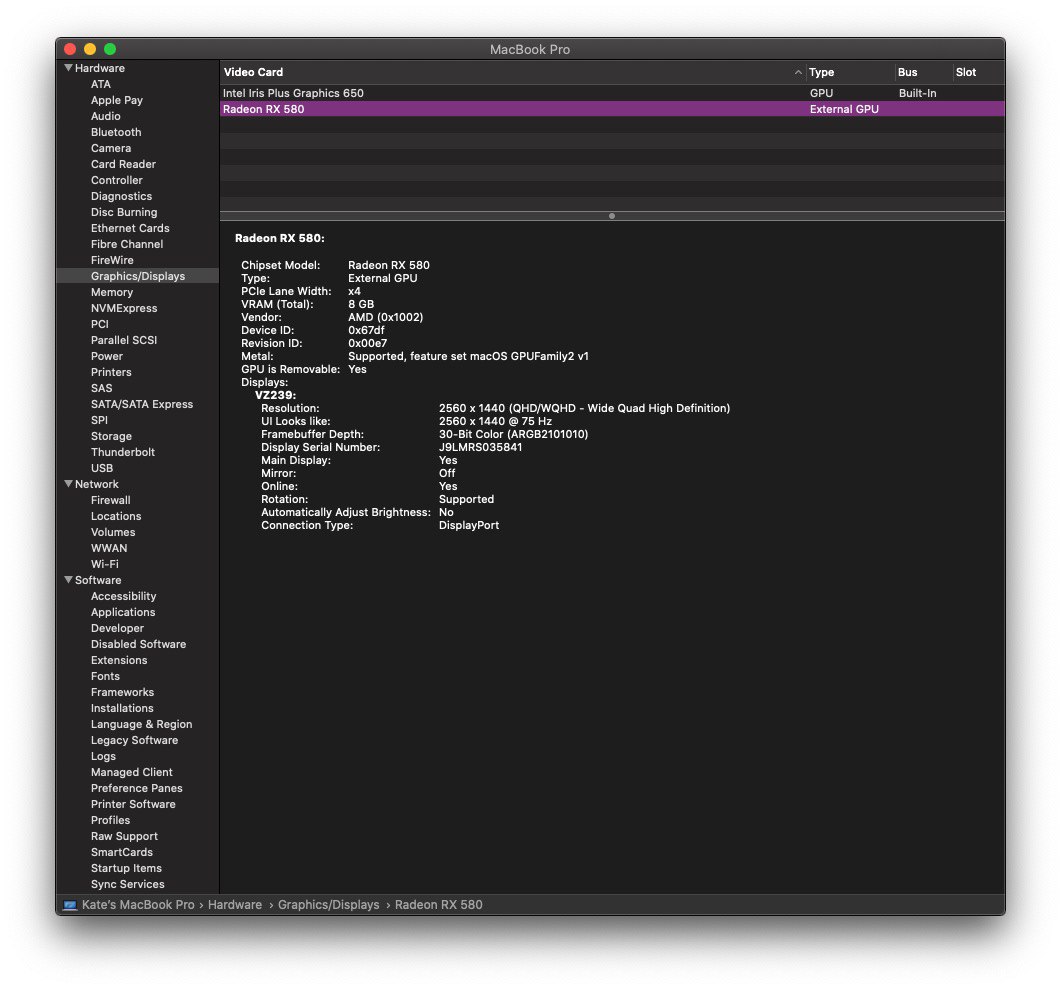
Task: Click the computer icon in path bar
Action: click(x=70, y=904)
